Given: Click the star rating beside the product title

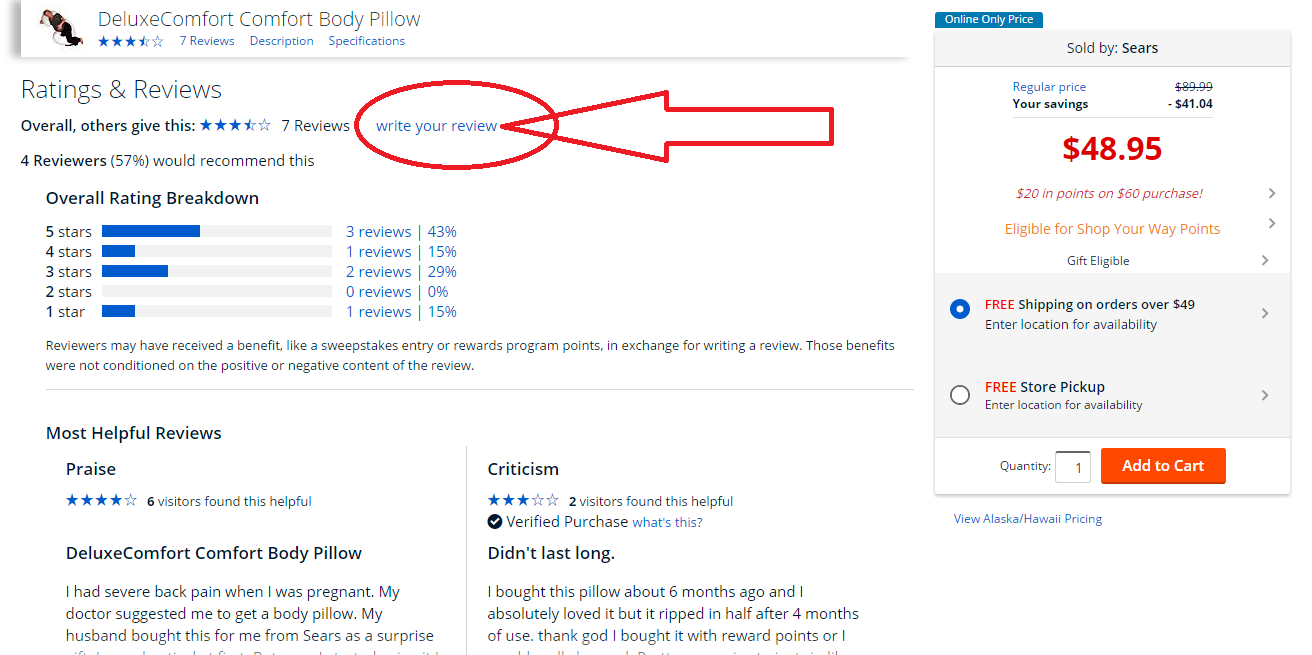Looking at the screenshot, I should [130, 41].
